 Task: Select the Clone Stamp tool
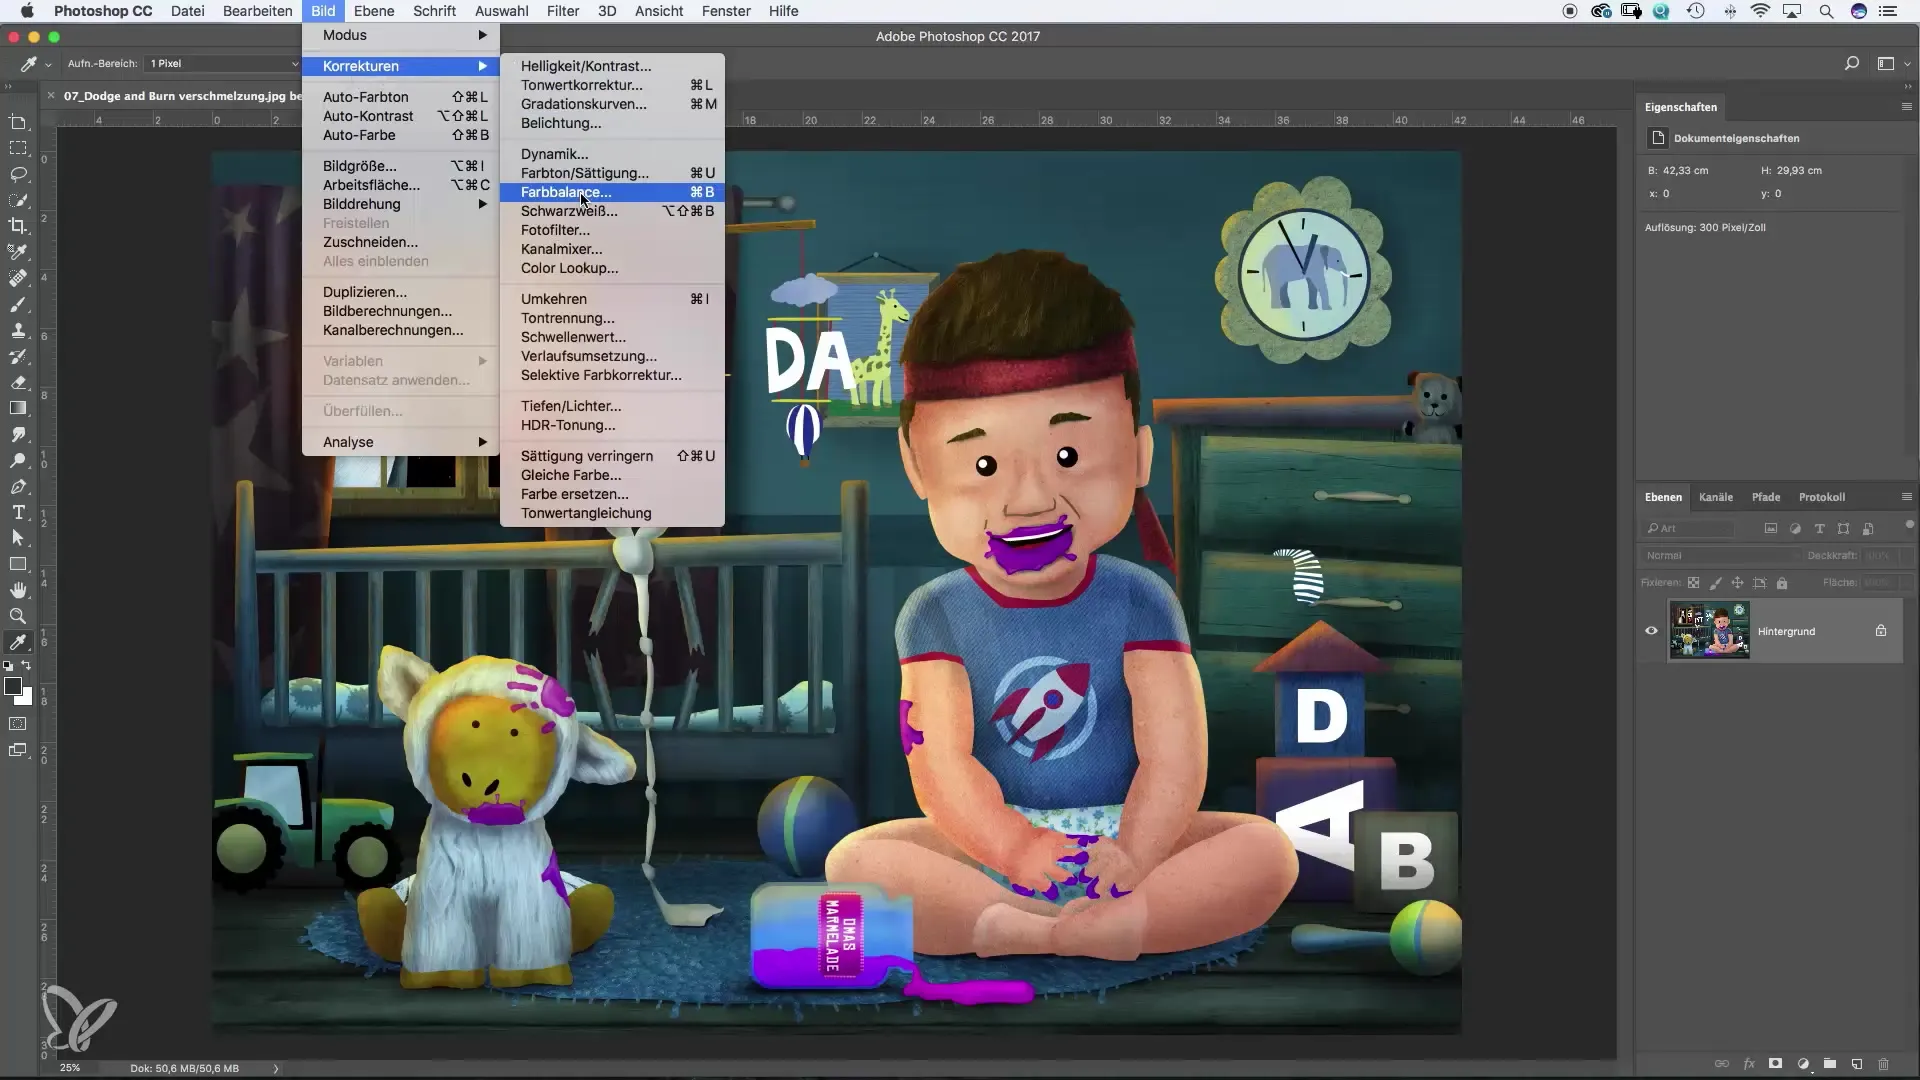[18, 330]
